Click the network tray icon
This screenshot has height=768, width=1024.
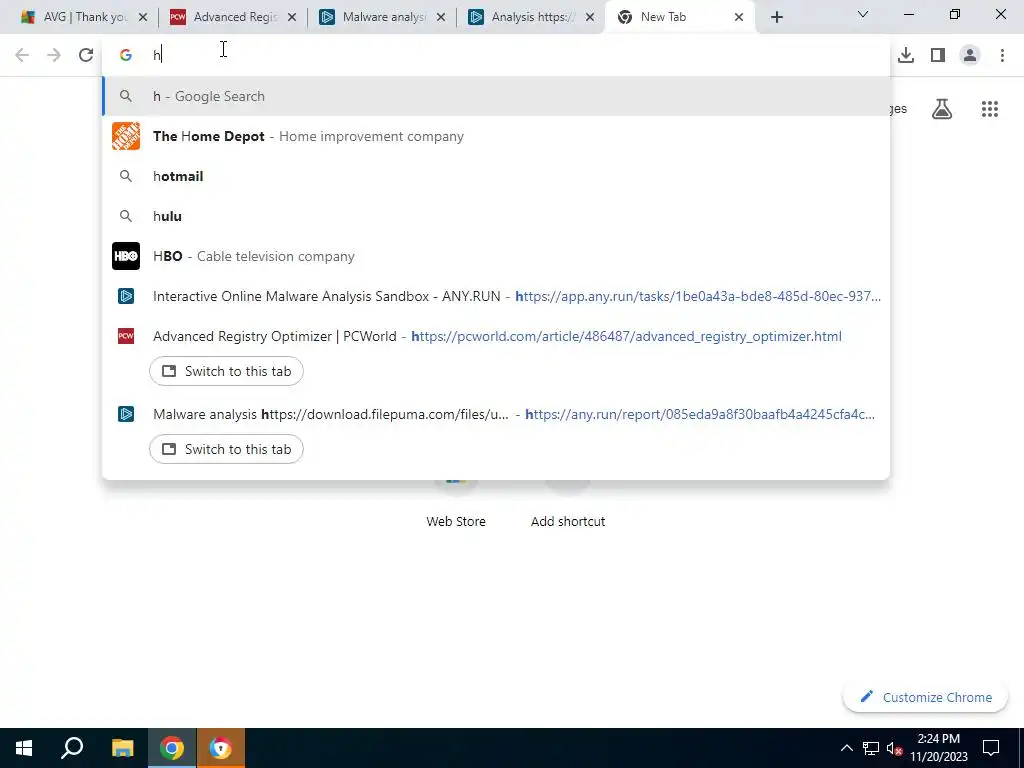[871, 748]
